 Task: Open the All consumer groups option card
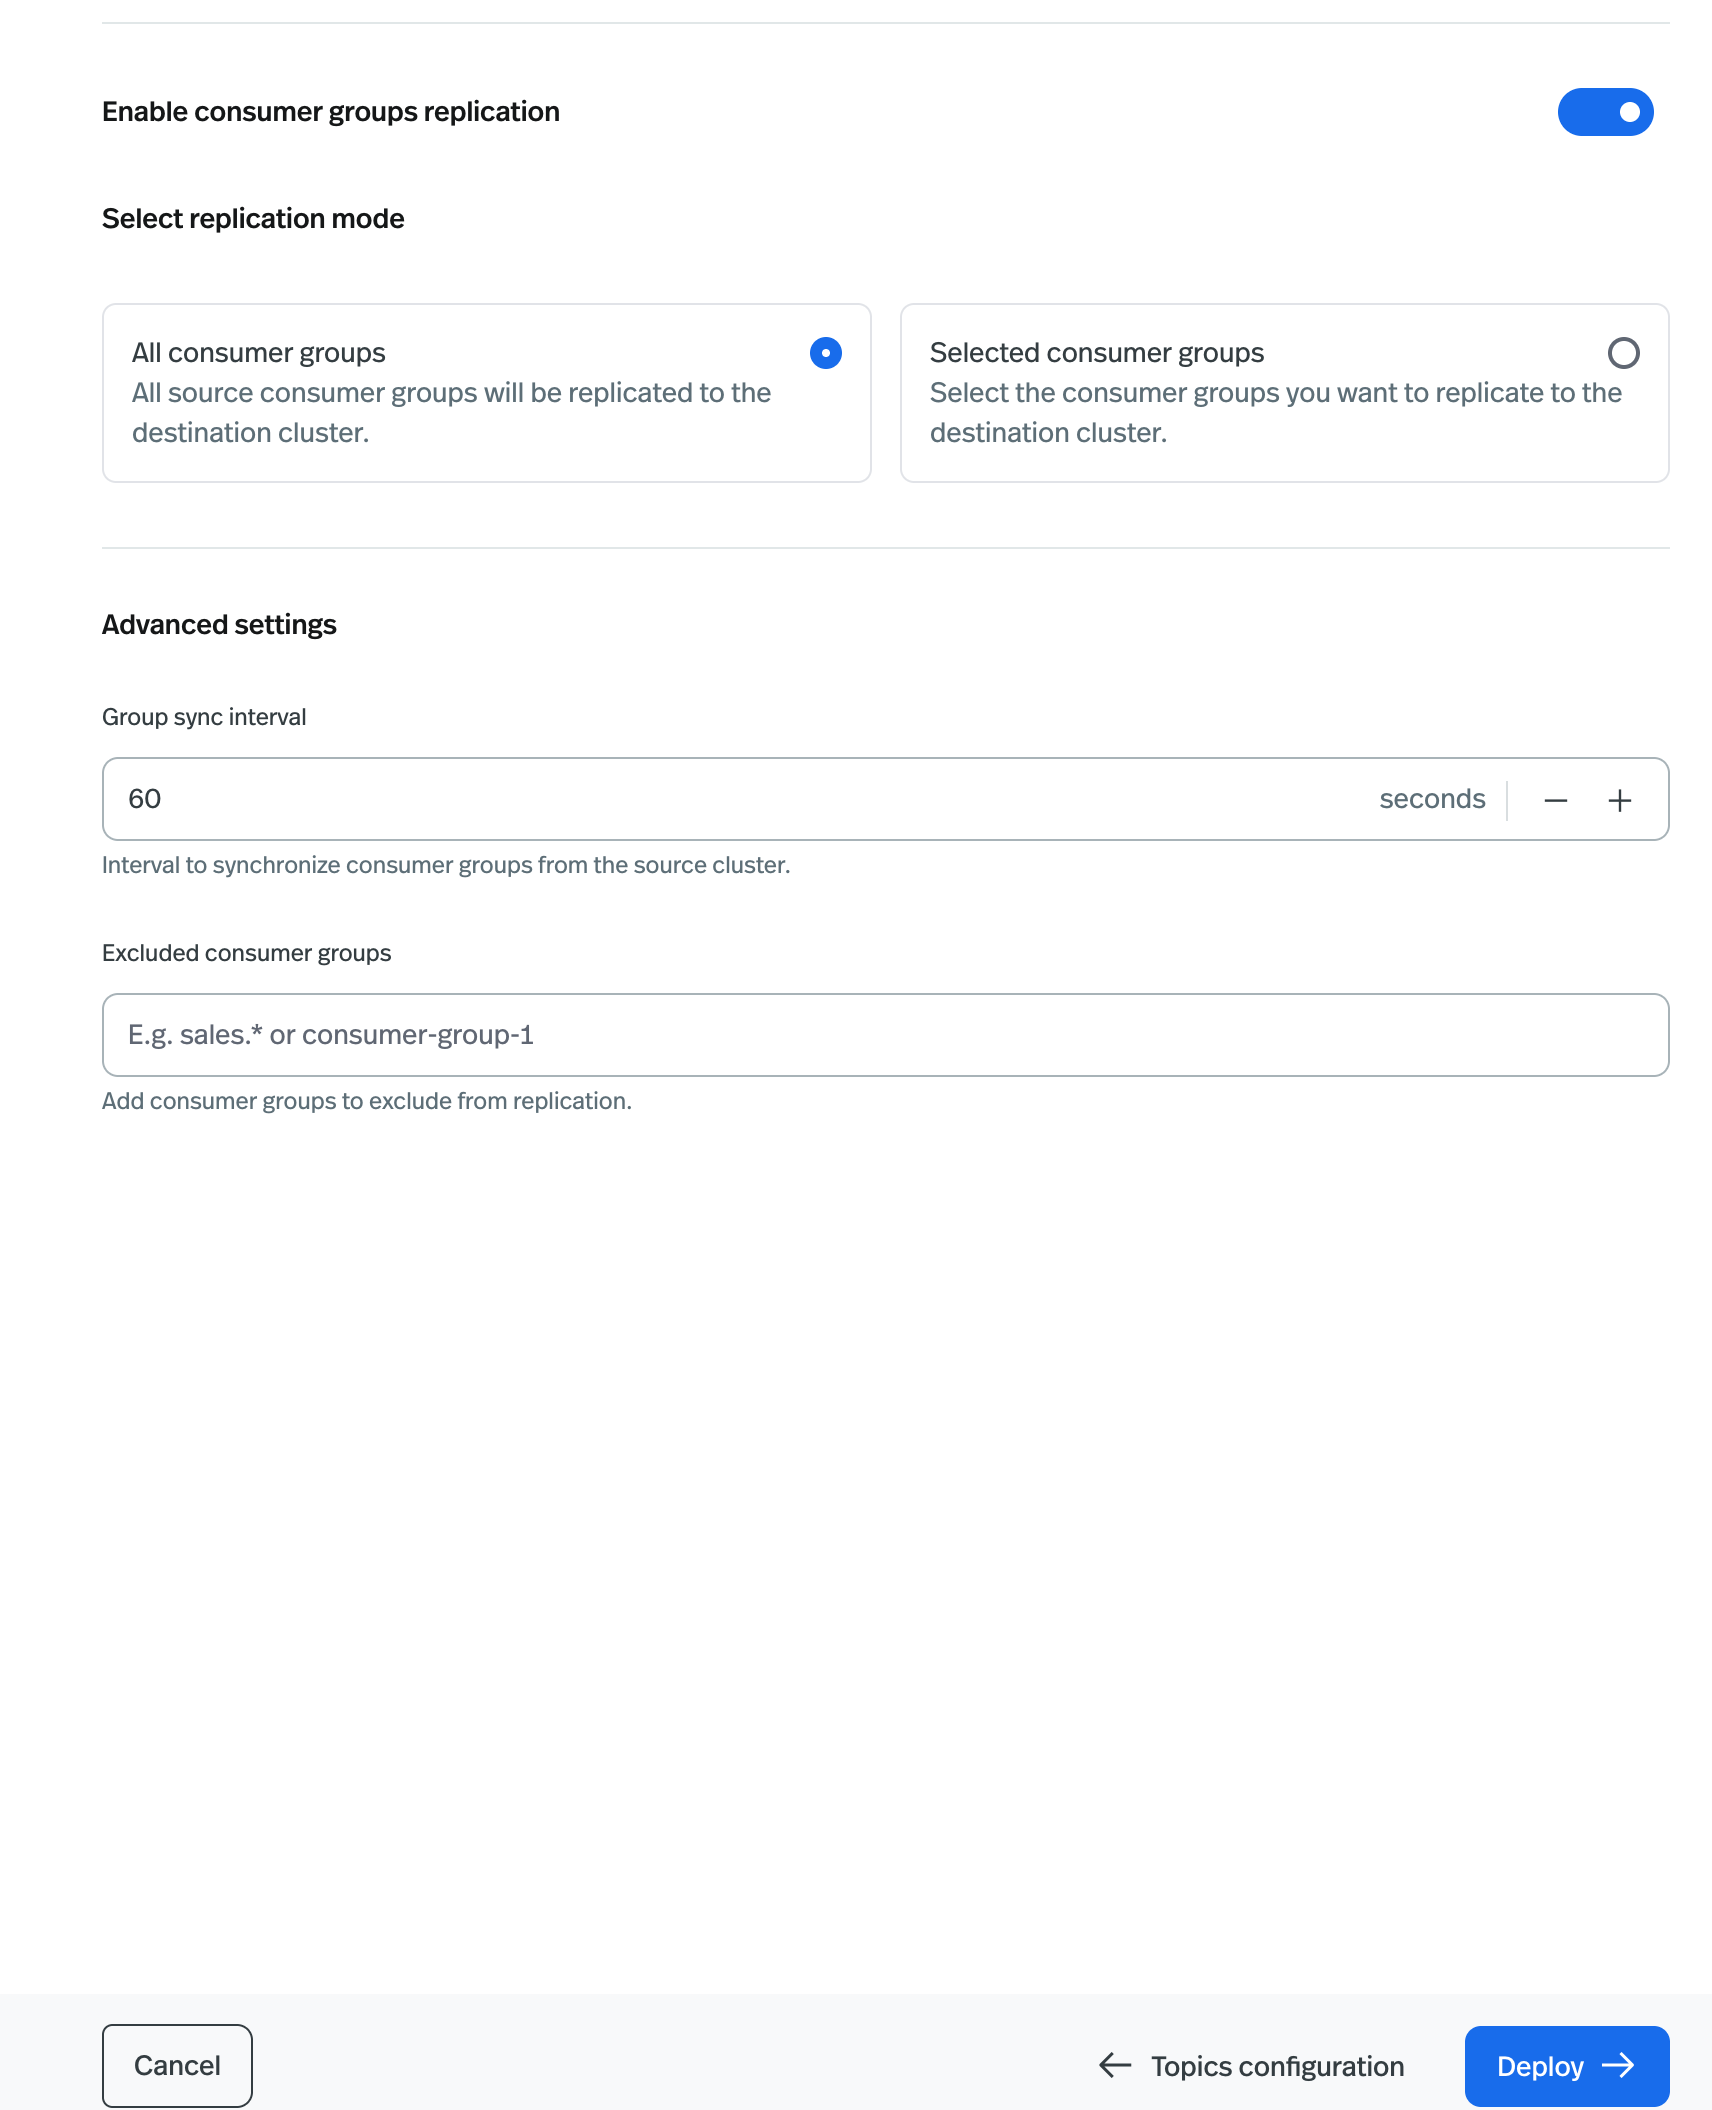487,392
